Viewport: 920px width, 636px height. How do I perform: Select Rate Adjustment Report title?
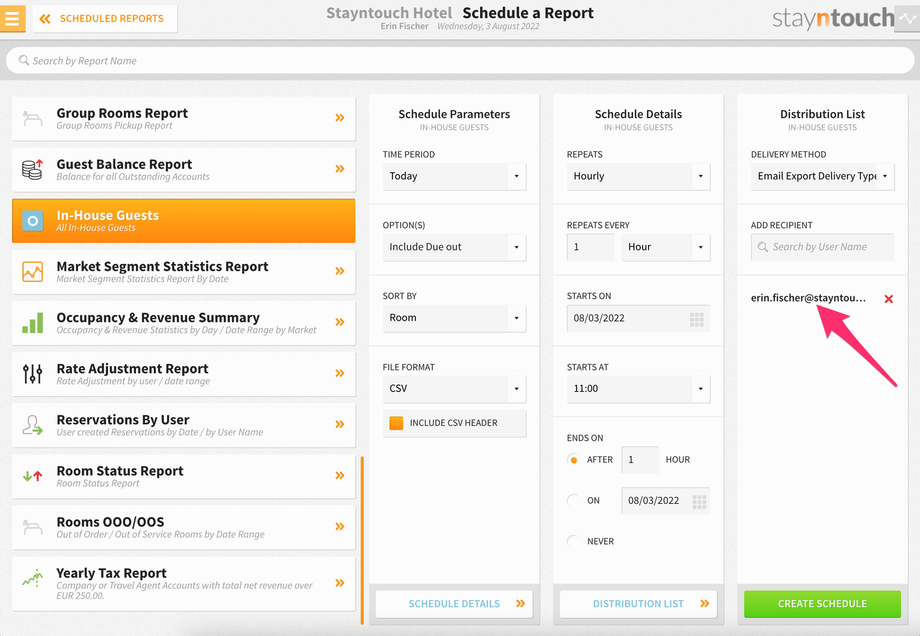click(x=133, y=368)
